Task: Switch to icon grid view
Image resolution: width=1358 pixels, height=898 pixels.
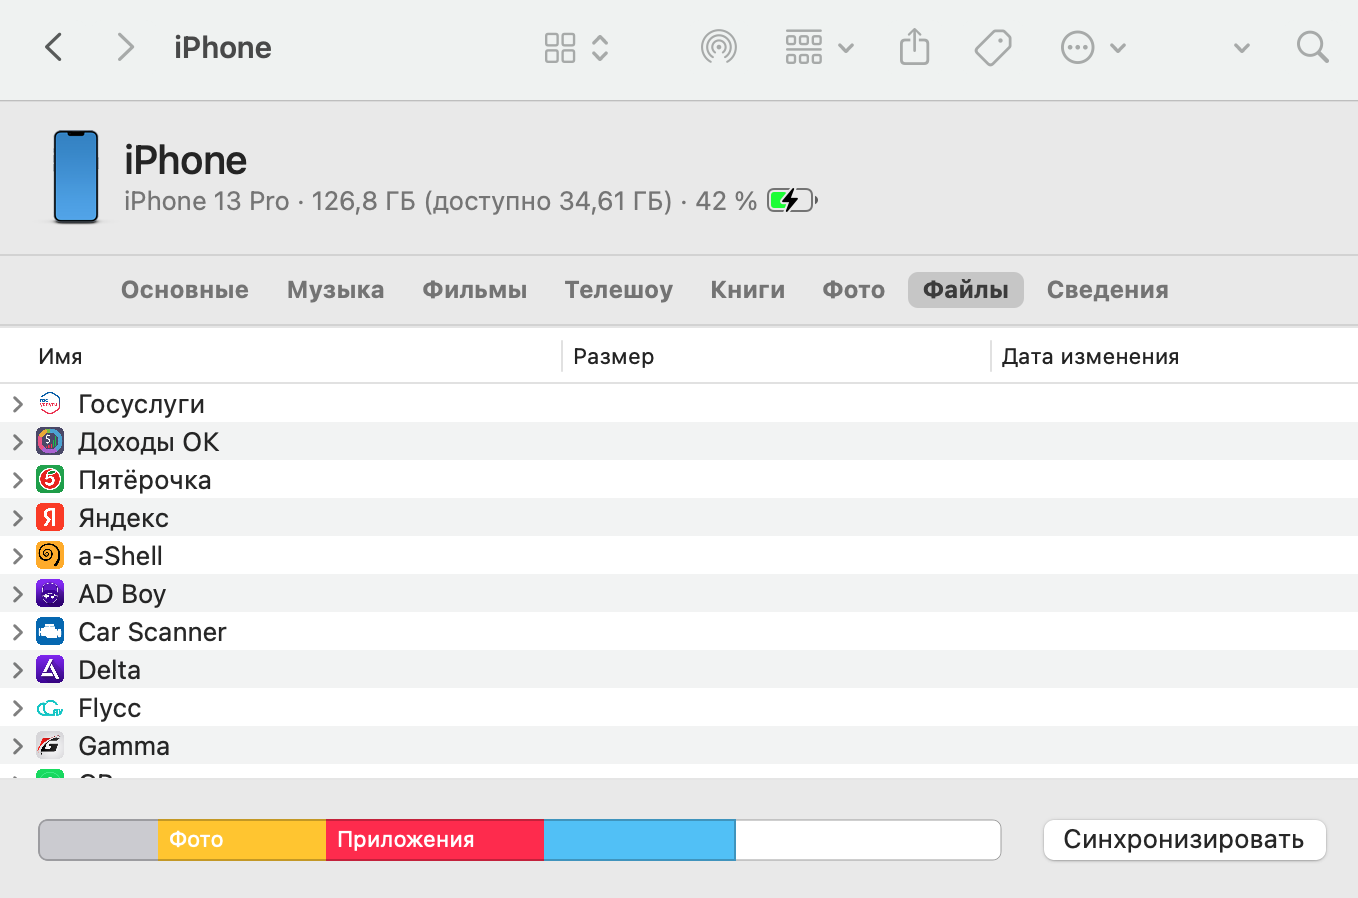Action: point(560,47)
